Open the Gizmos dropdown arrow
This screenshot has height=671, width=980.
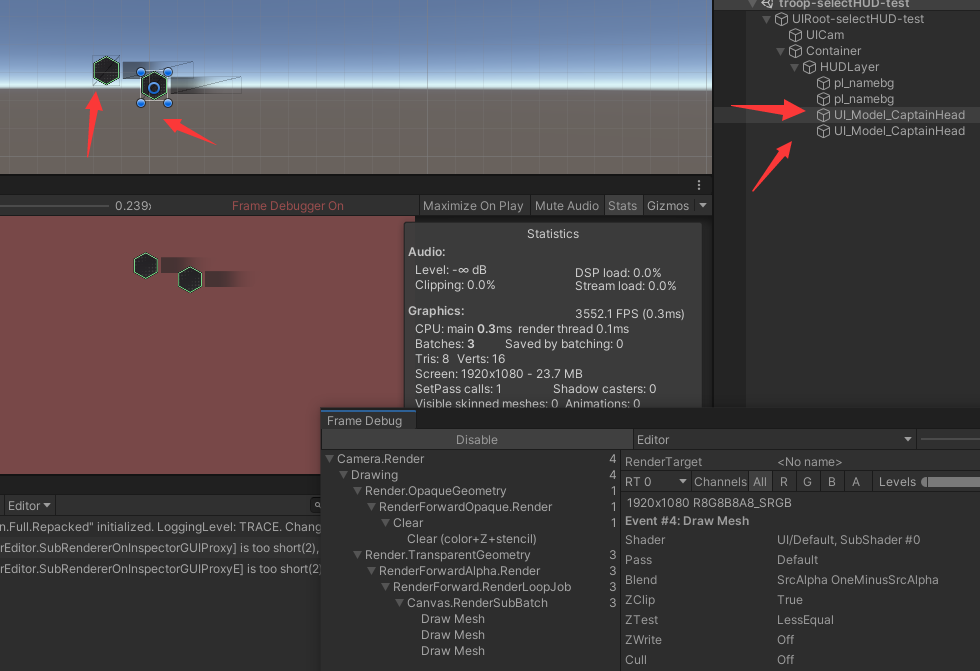[703, 206]
